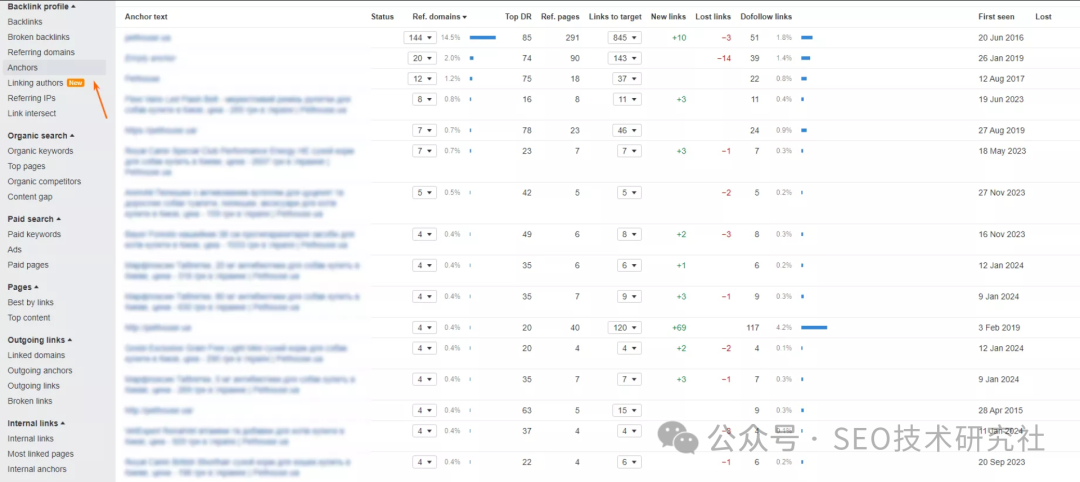Viewport: 1080px width, 482px height.
Task: Collapse the Backlink profile section
Action: click(41, 6)
